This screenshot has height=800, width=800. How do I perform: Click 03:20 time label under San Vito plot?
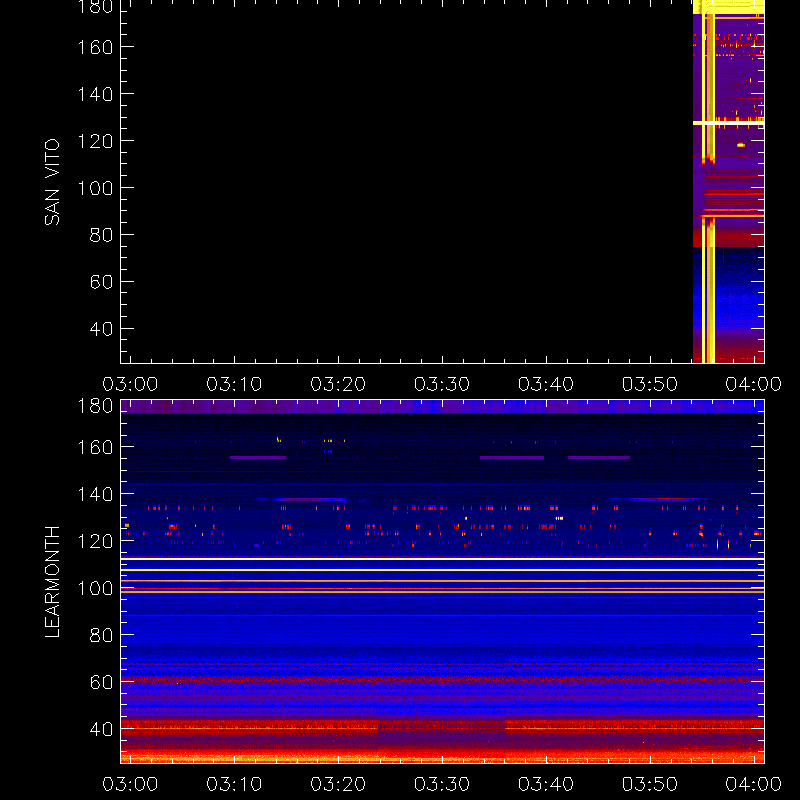pyautogui.click(x=338, y=384)
